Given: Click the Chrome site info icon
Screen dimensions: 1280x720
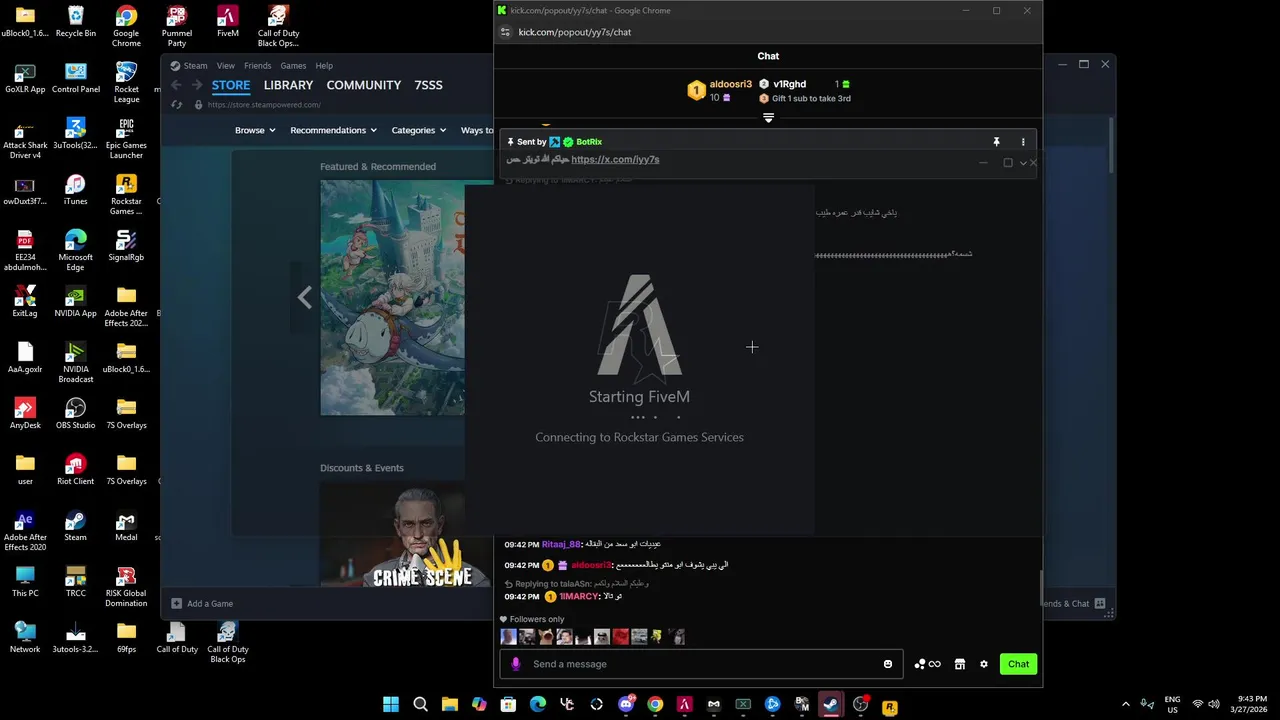Looking at the screenshot, I should point(505,32).
